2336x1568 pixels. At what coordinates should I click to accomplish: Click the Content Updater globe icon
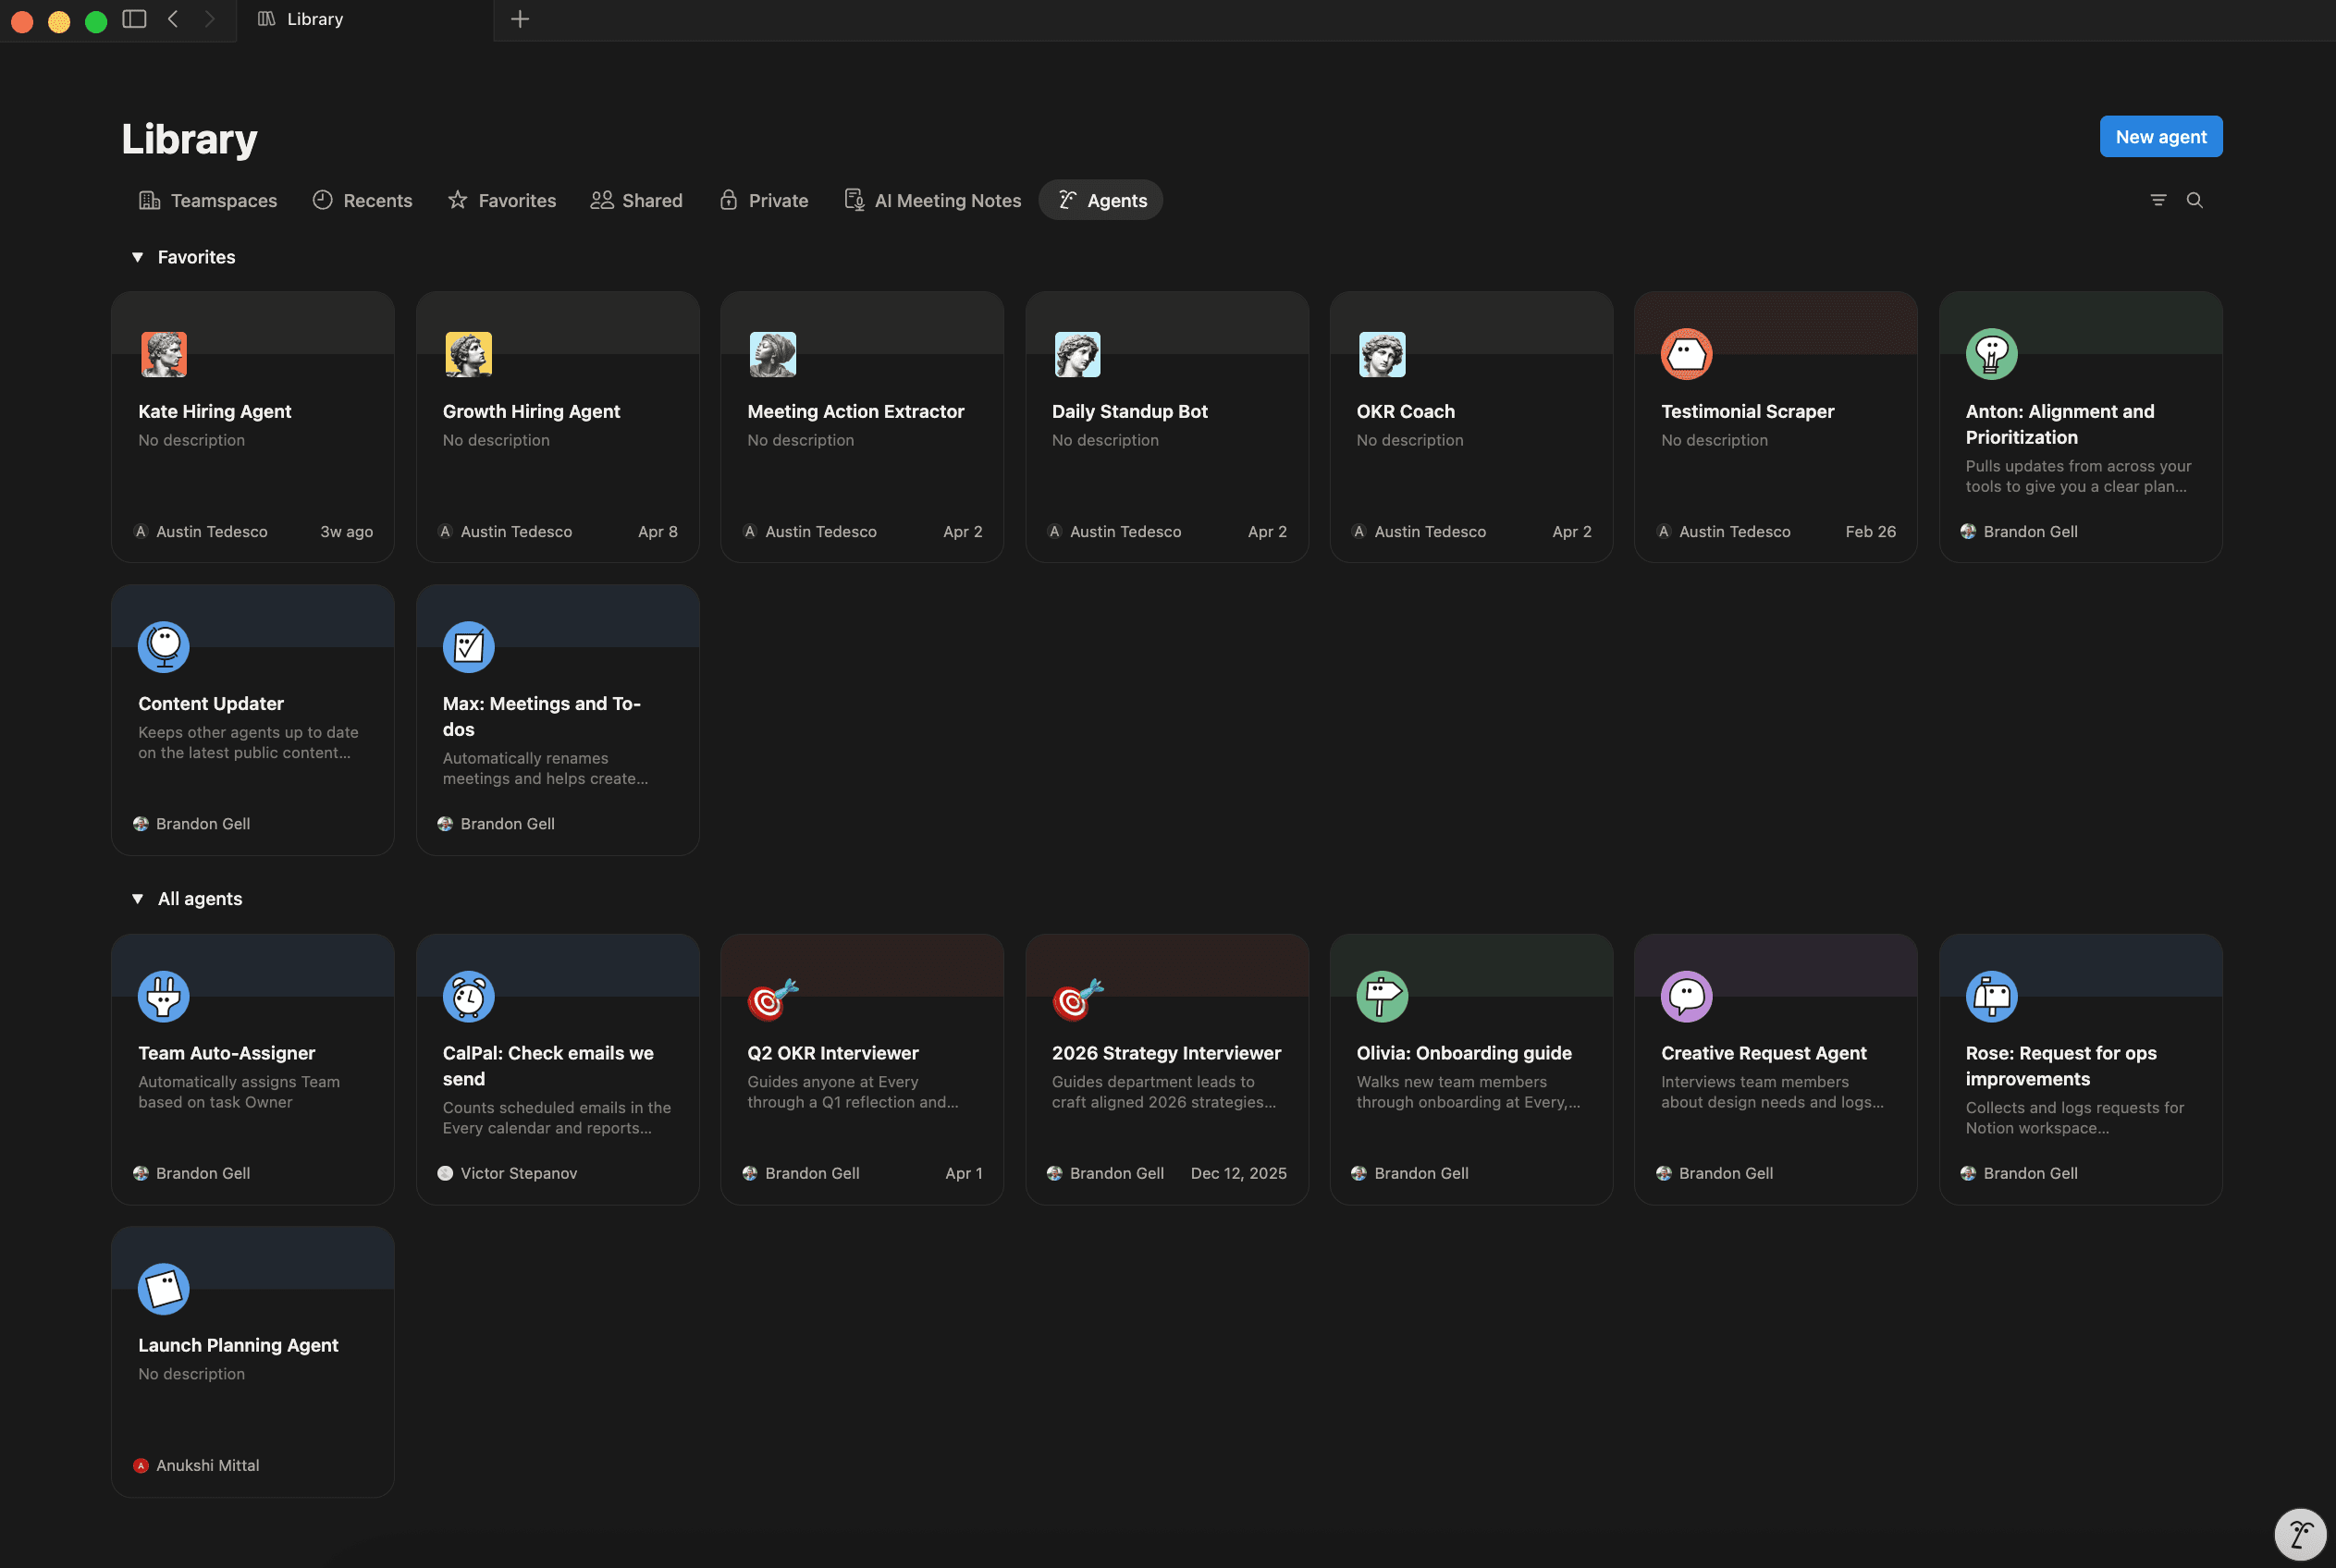pos(163,646)
